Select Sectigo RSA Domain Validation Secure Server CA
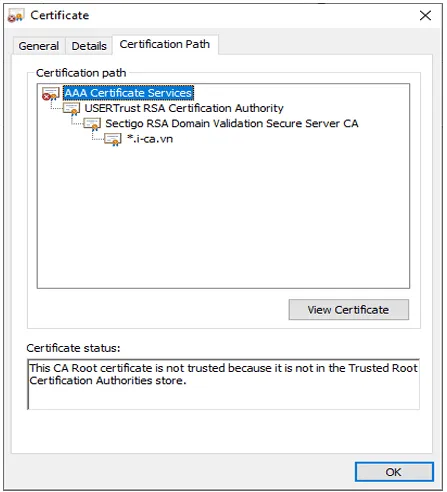The image size is (447, 492). pyautogui.click(x=232, y=124)
